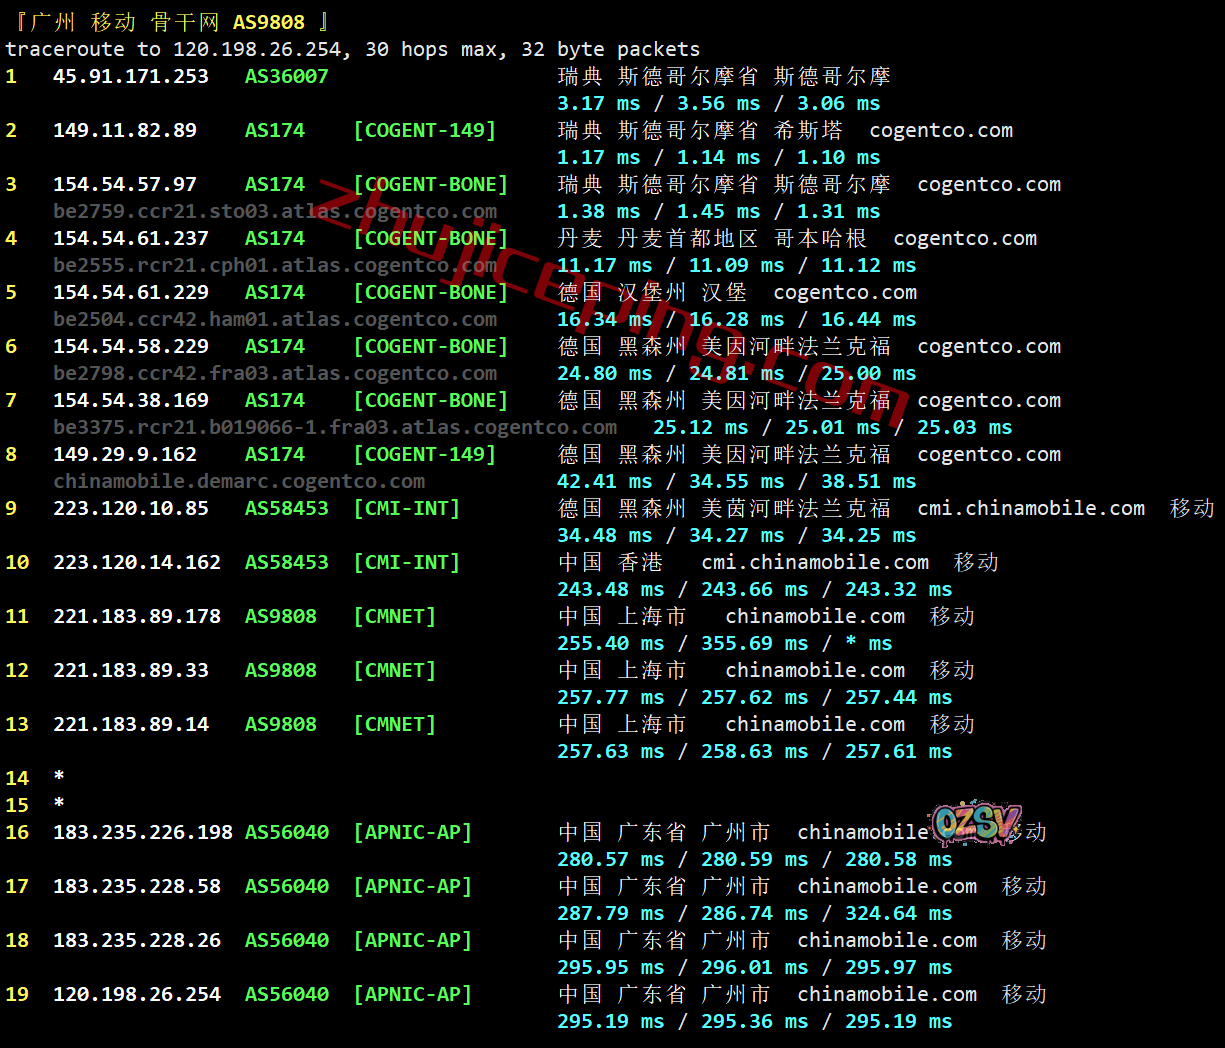Click hostname be2555.rcr21.cph01.atlas.cogentco.com
Image resolution: width=1225 pixels, height=1048 pixels.
click(x=275, y=265)
